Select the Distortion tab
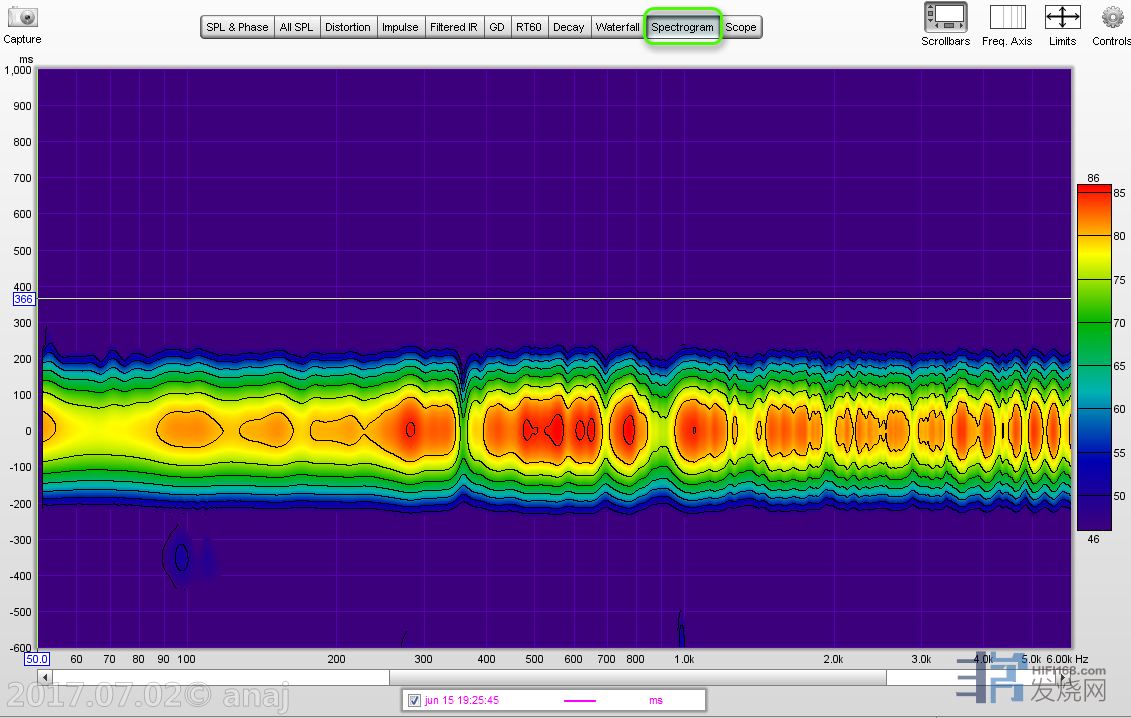Viewport: 1131px width, 718px height. point(348,27)
